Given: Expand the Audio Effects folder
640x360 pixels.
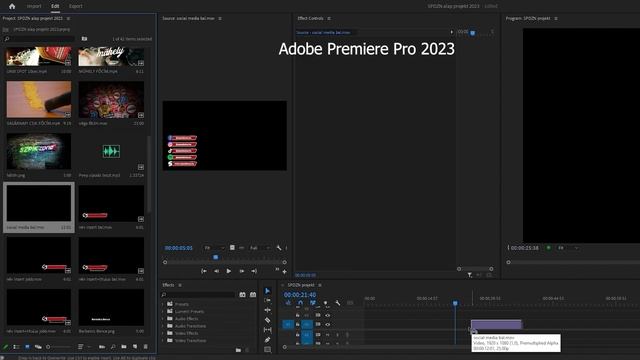Looking at the screenshot, I should [x=163, y=319].
